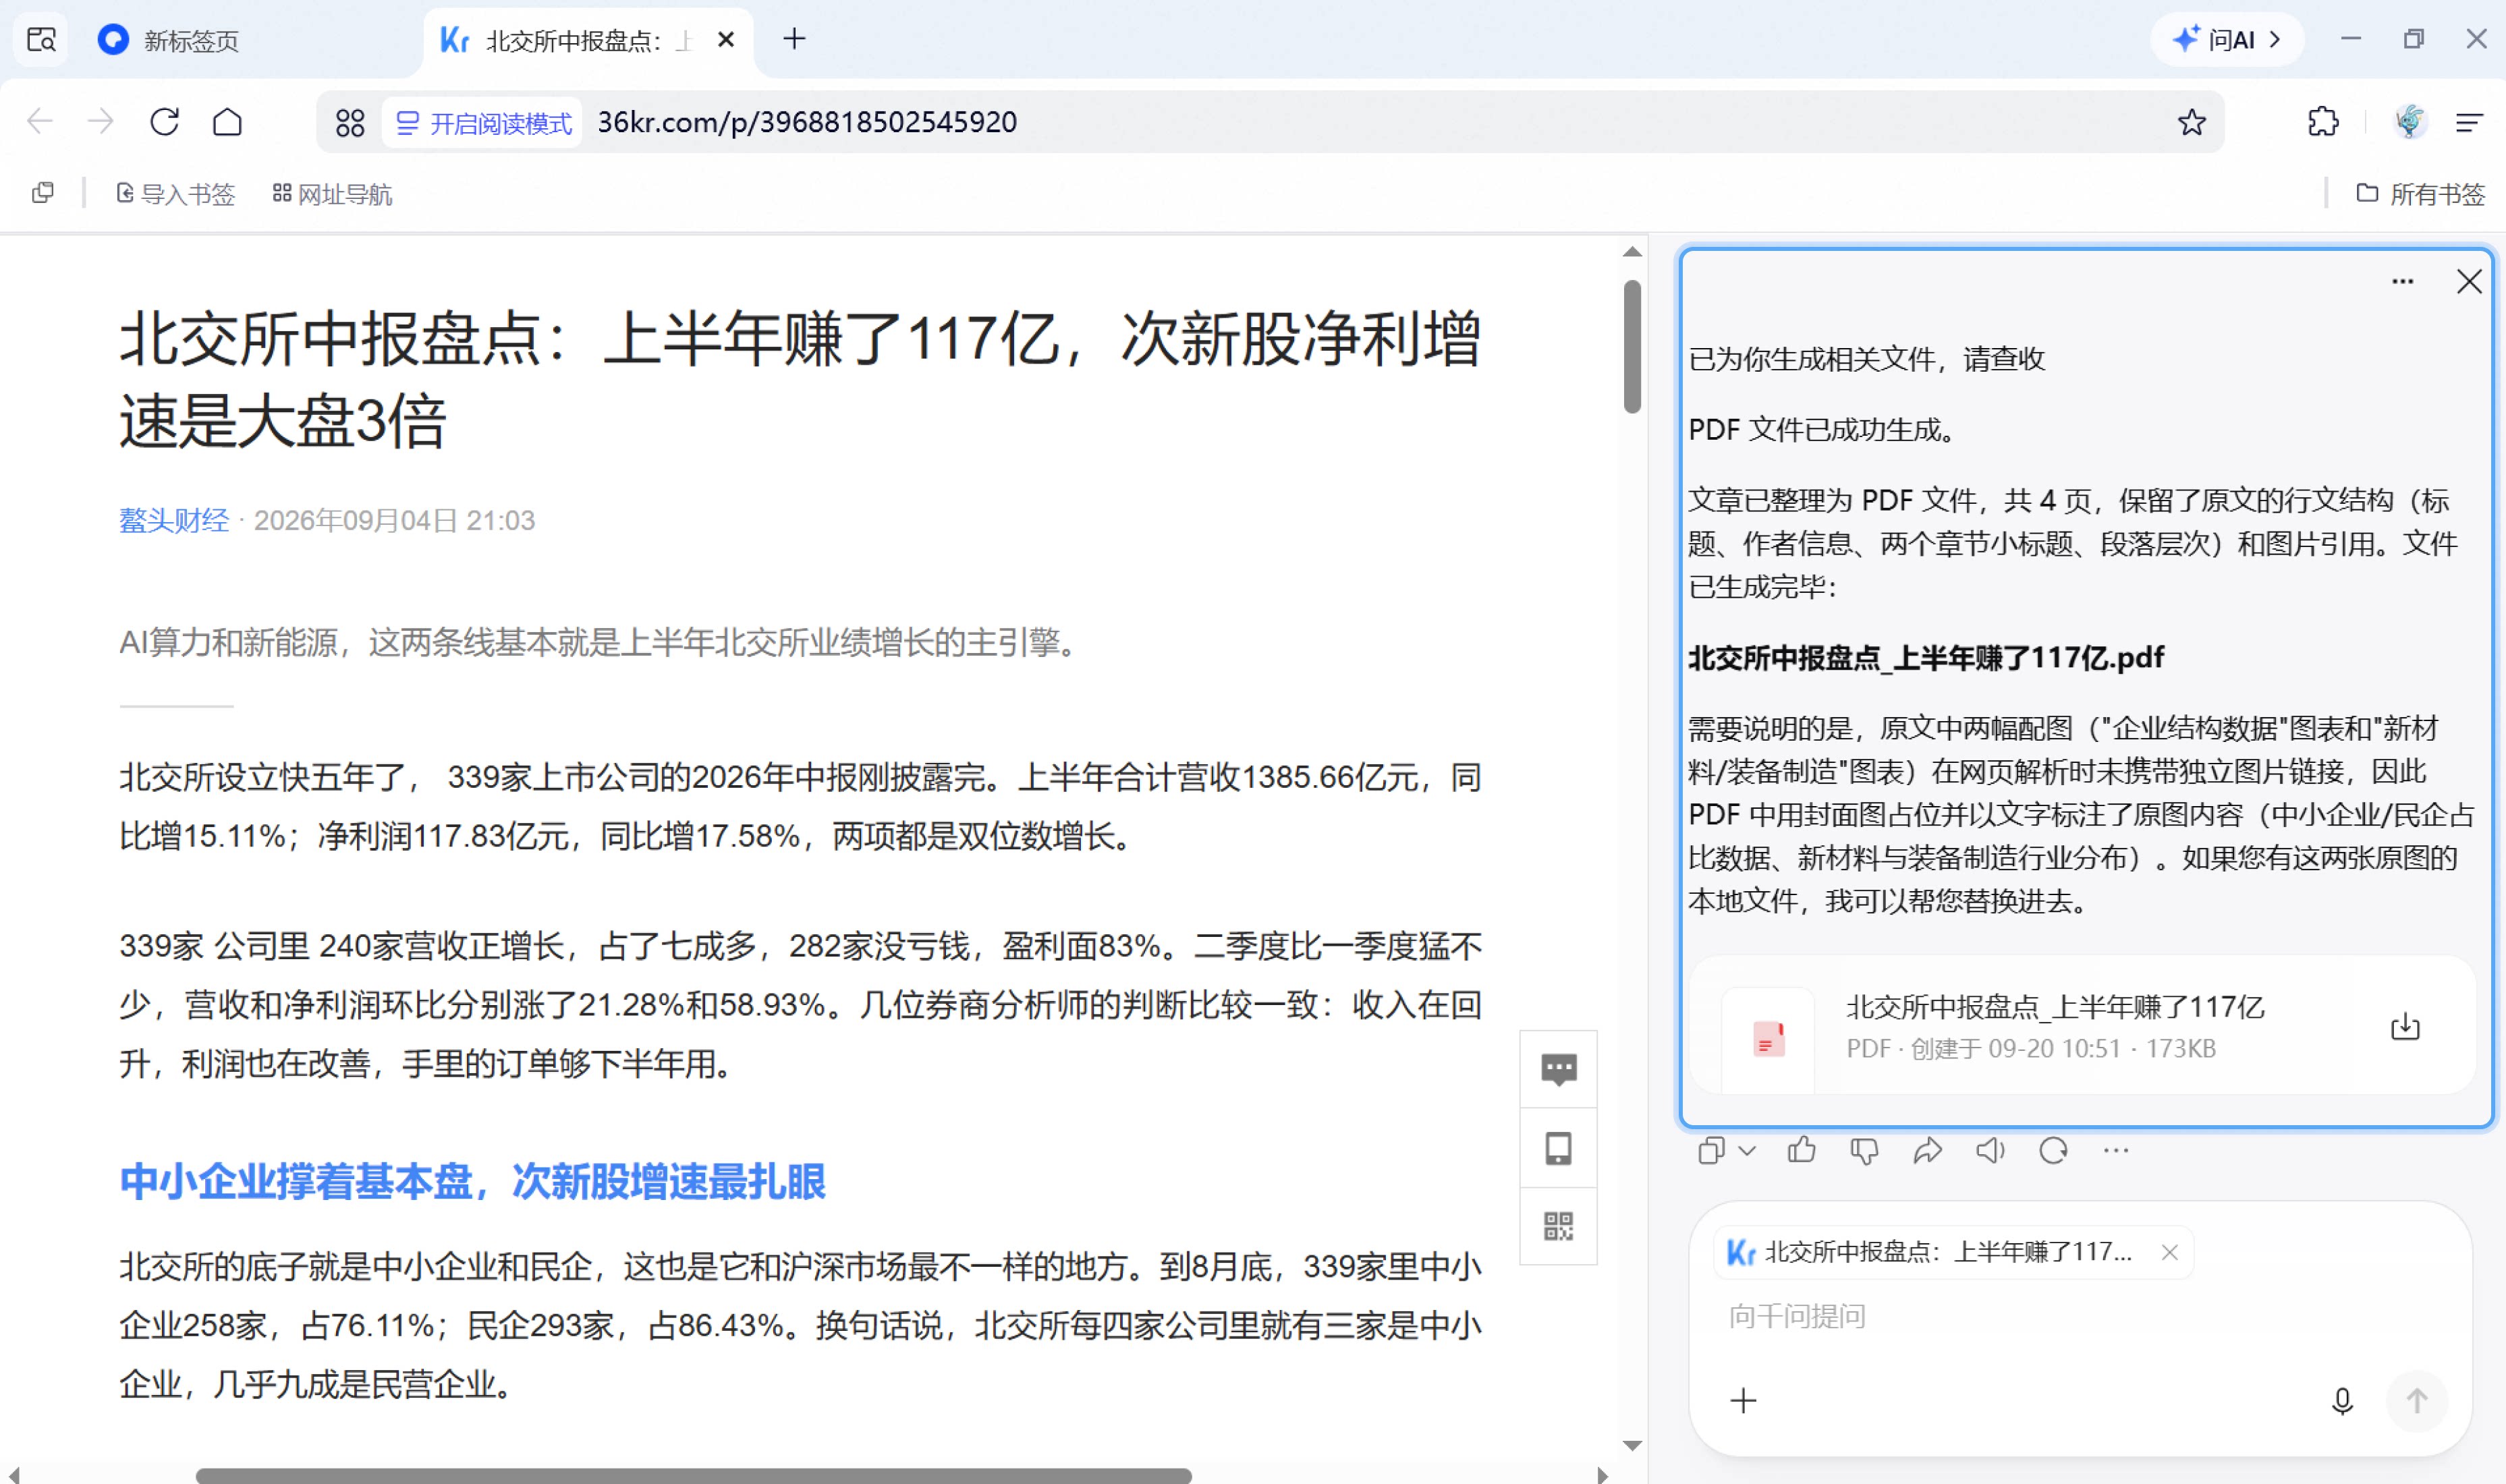Click the scroll up arrow of the page
Viewport: 2506px width, 1484px height.
pyautogui.click(x=1632, y=252)
